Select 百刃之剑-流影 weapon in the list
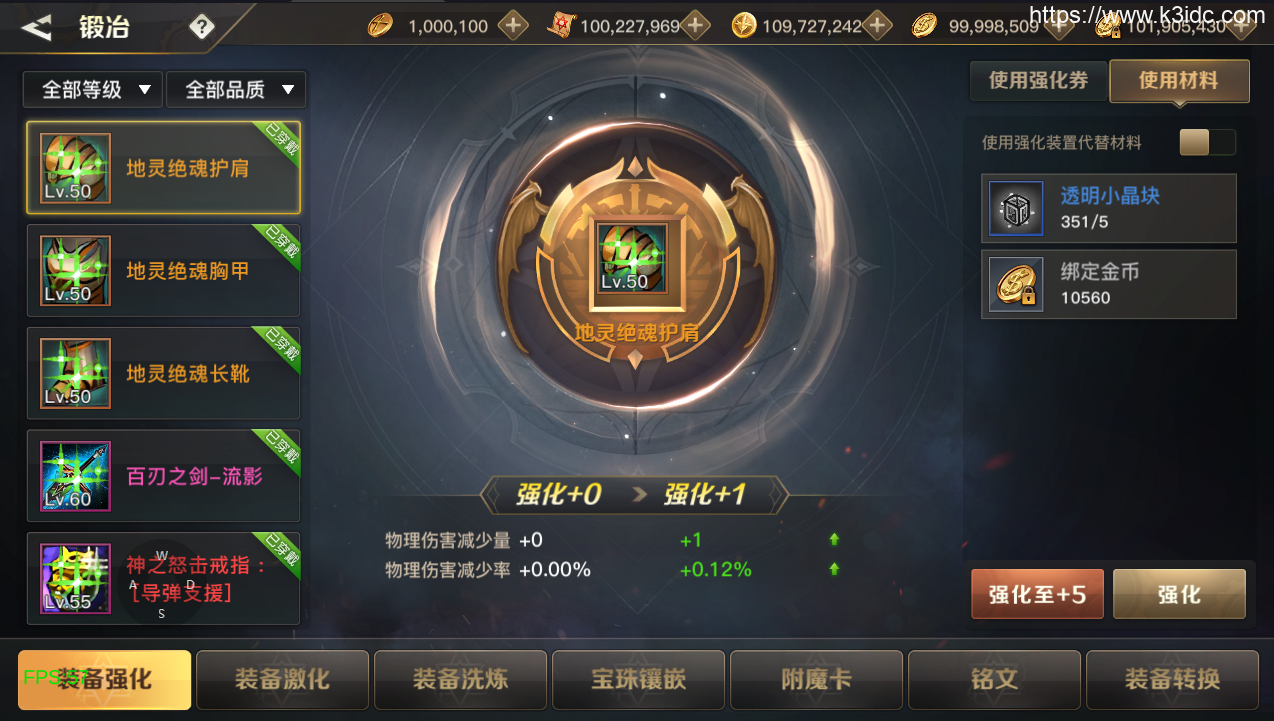 [163, 476]
